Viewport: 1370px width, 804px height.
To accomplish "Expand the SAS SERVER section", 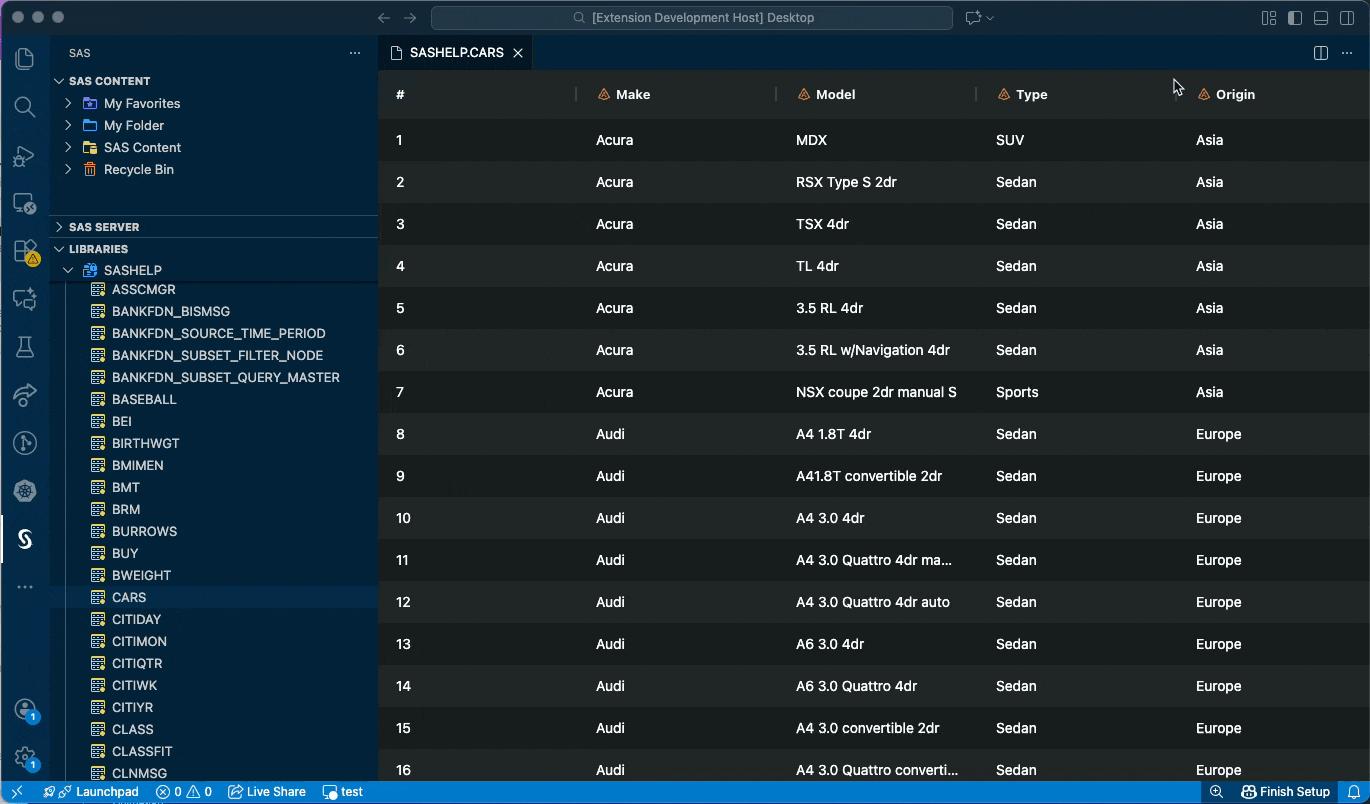I will [104, 227].
